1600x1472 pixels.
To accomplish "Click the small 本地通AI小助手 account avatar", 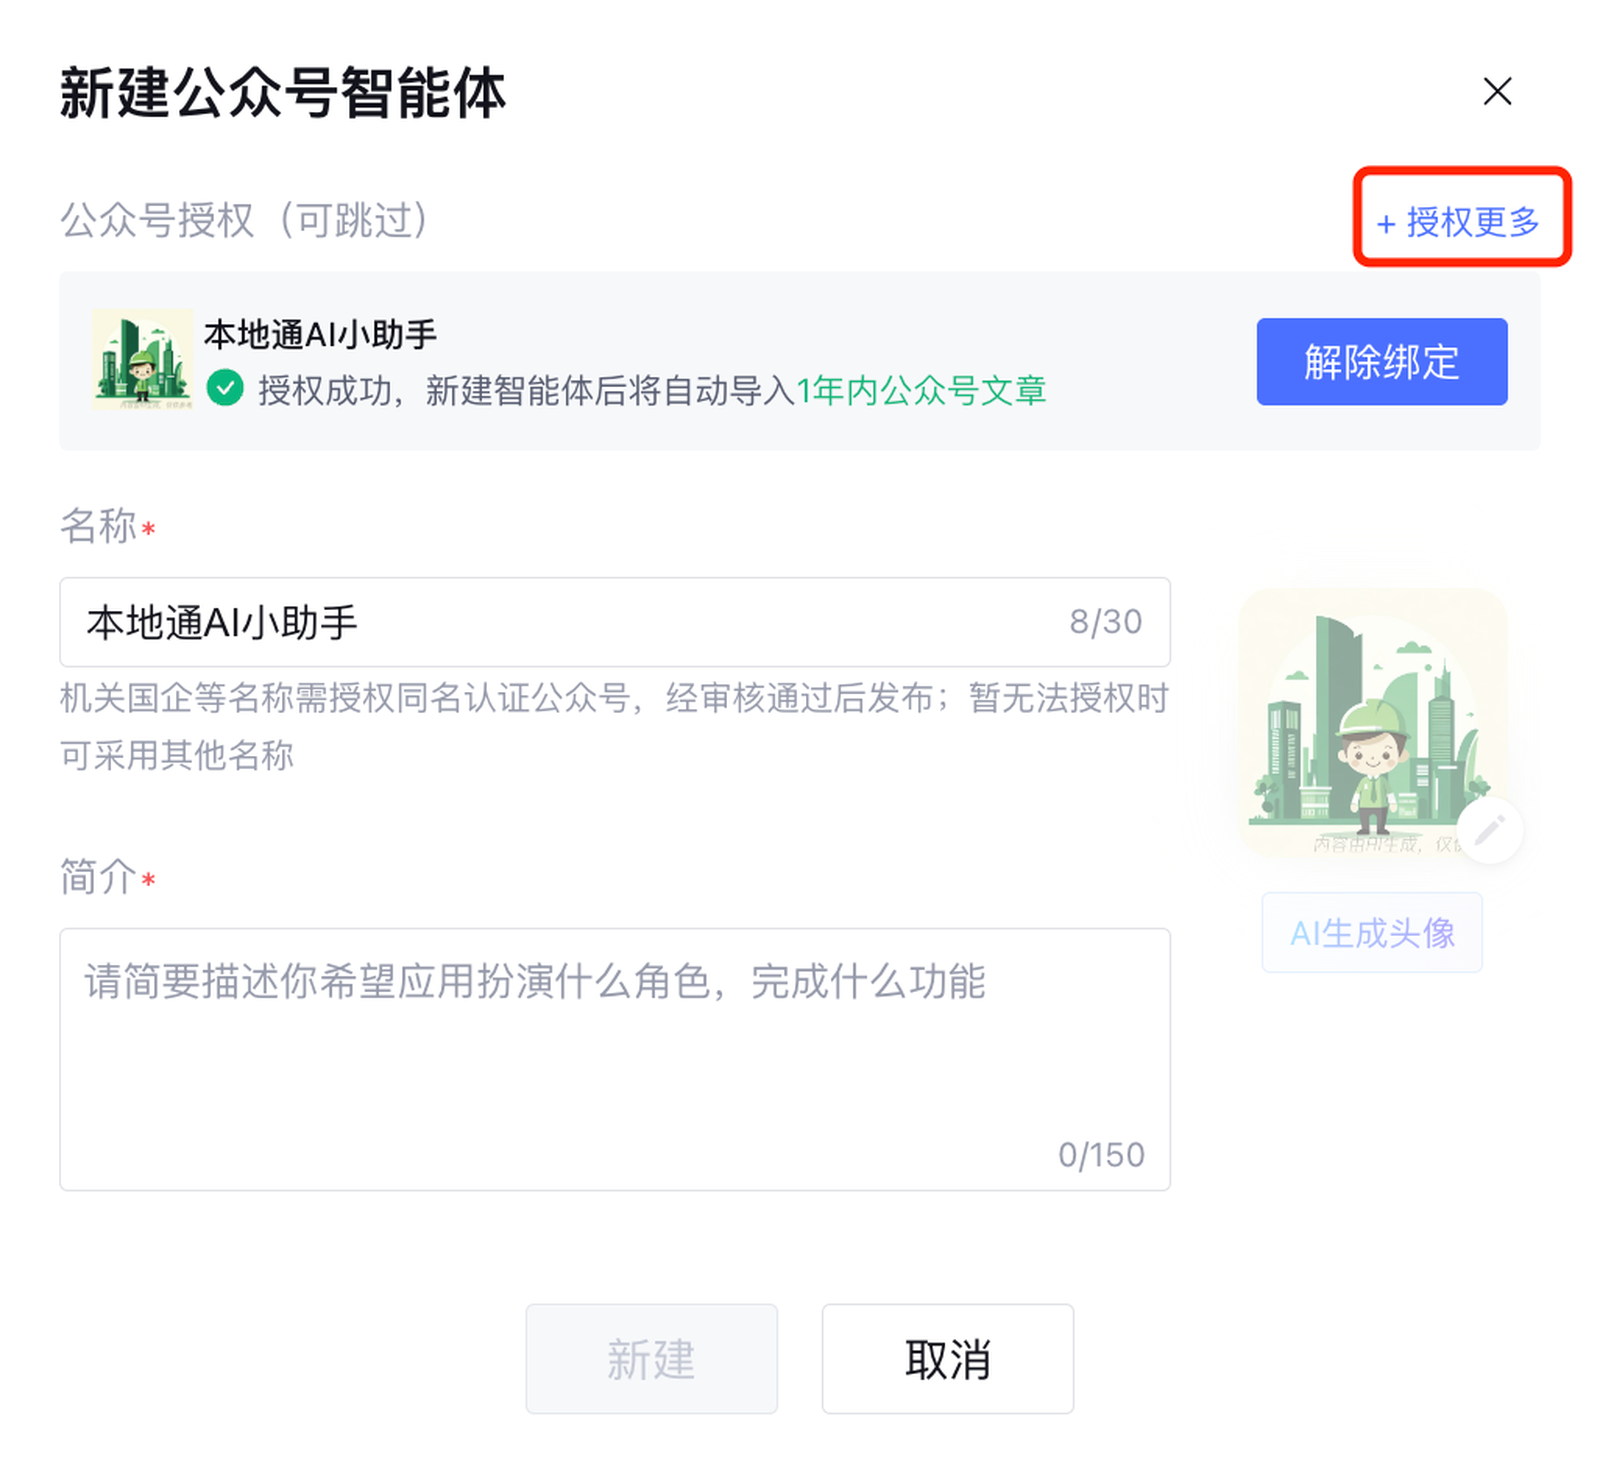I will coord(142,360).
